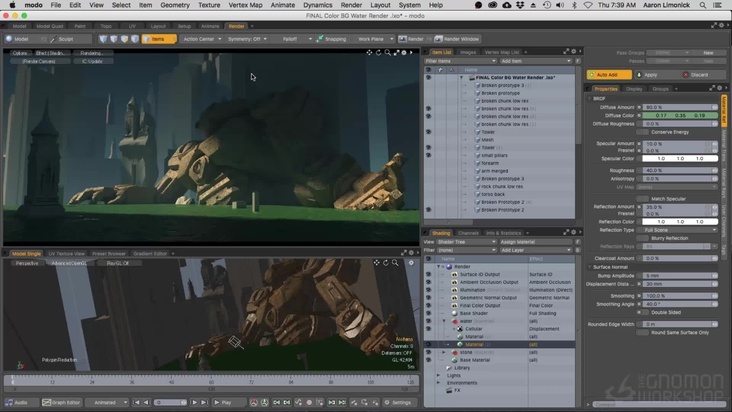Screen dimensions: 732x412
Task: Expand the Lights group in Shader Tree
Action: pos(438,376)
